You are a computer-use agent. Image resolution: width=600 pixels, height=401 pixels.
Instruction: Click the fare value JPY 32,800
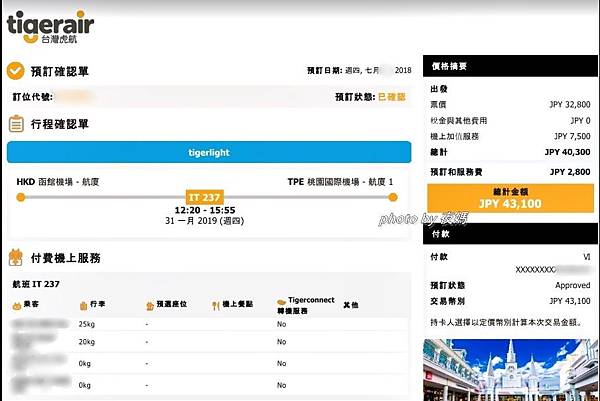(570, 104)
